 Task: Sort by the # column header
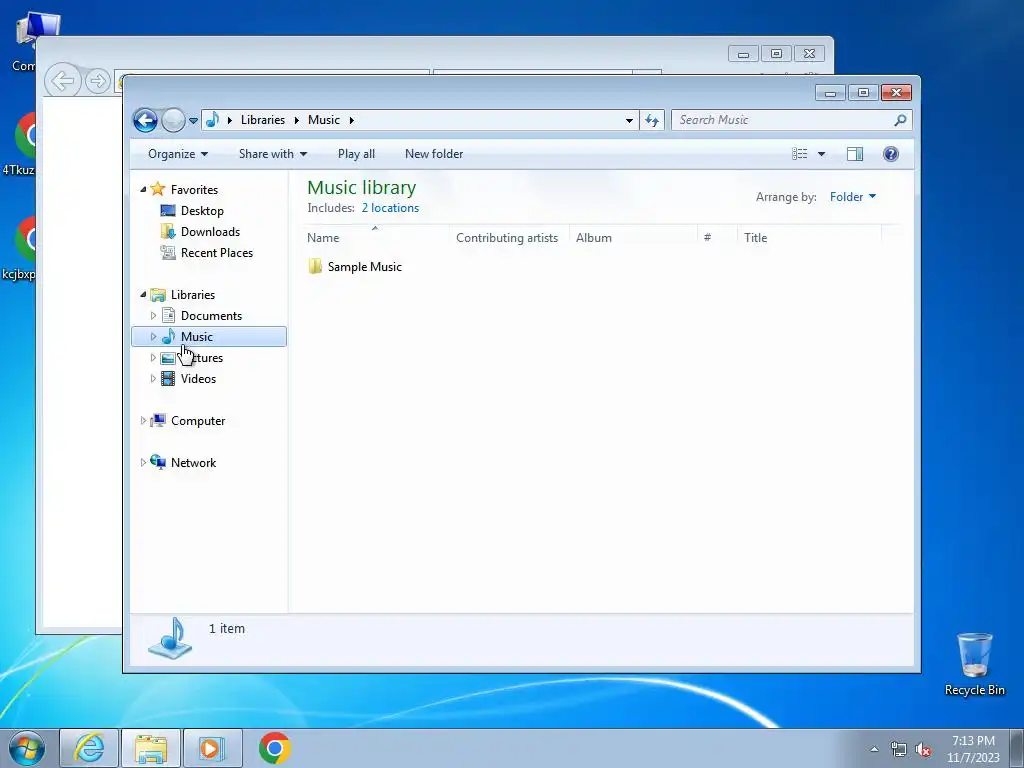tap(717, 238)
